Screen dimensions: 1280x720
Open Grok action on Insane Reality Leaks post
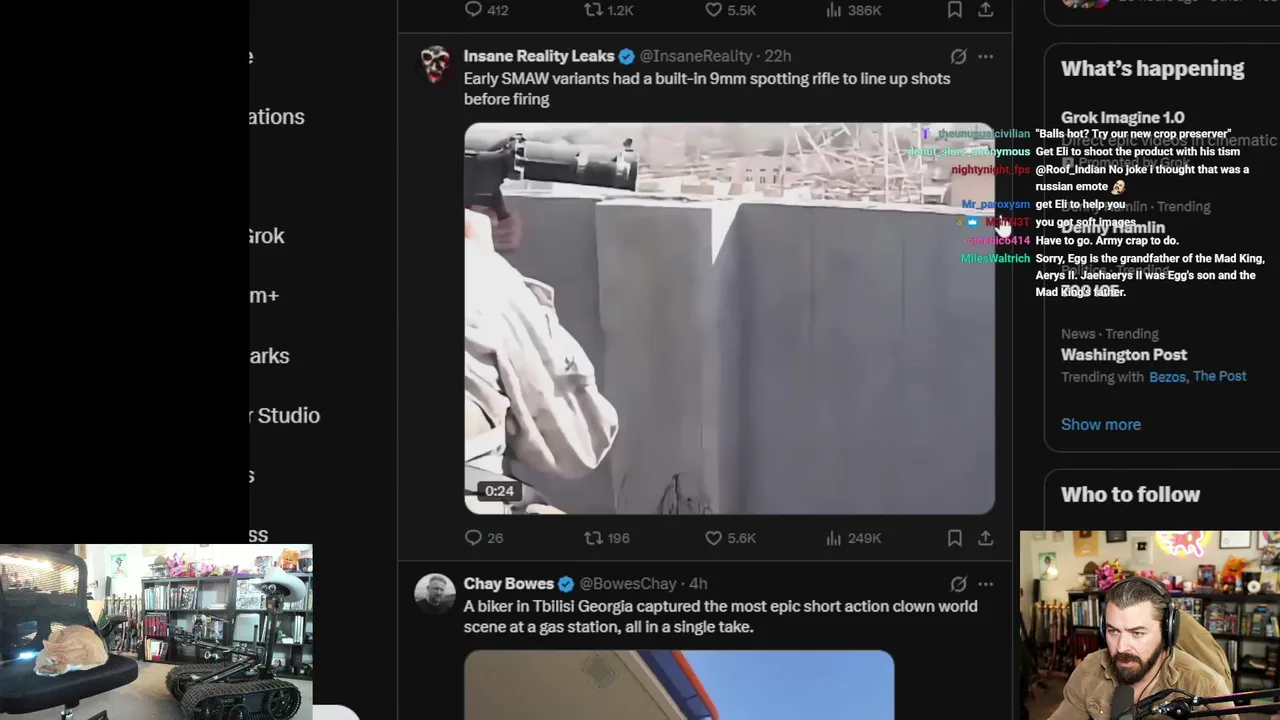958,56
